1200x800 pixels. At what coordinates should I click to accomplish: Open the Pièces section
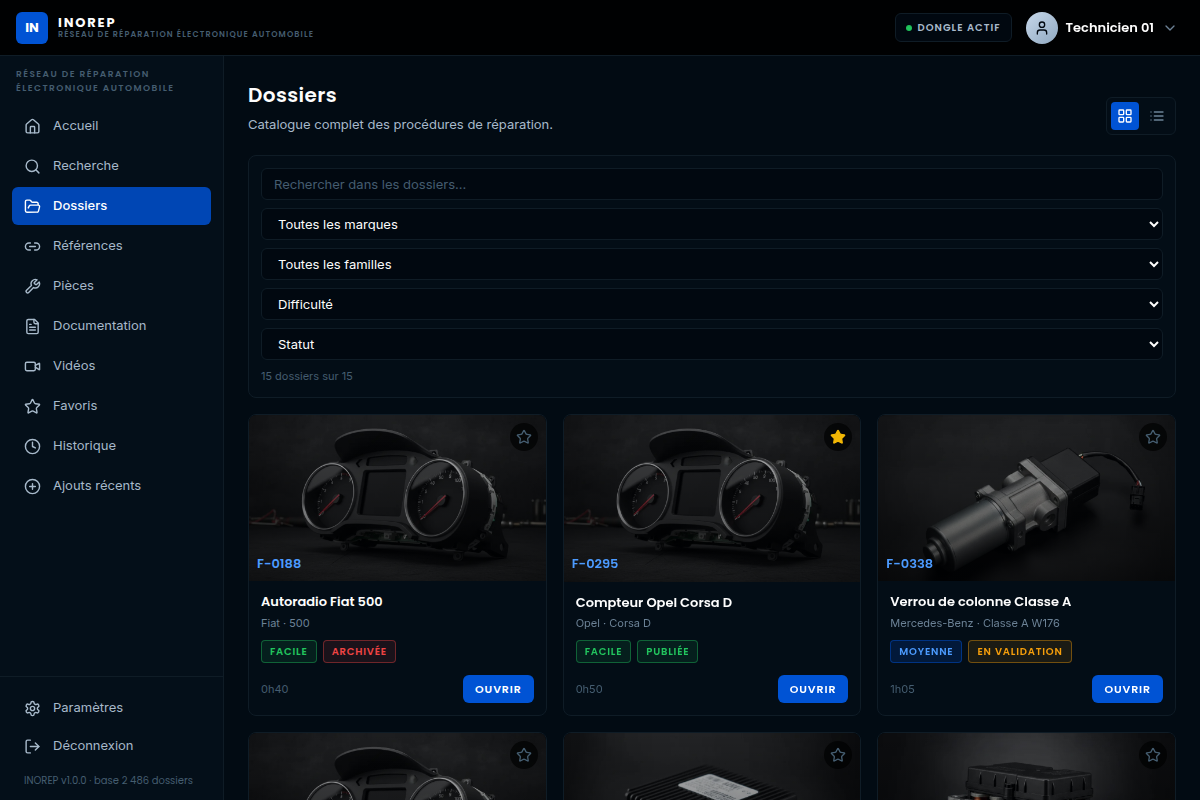pos(111,286)
